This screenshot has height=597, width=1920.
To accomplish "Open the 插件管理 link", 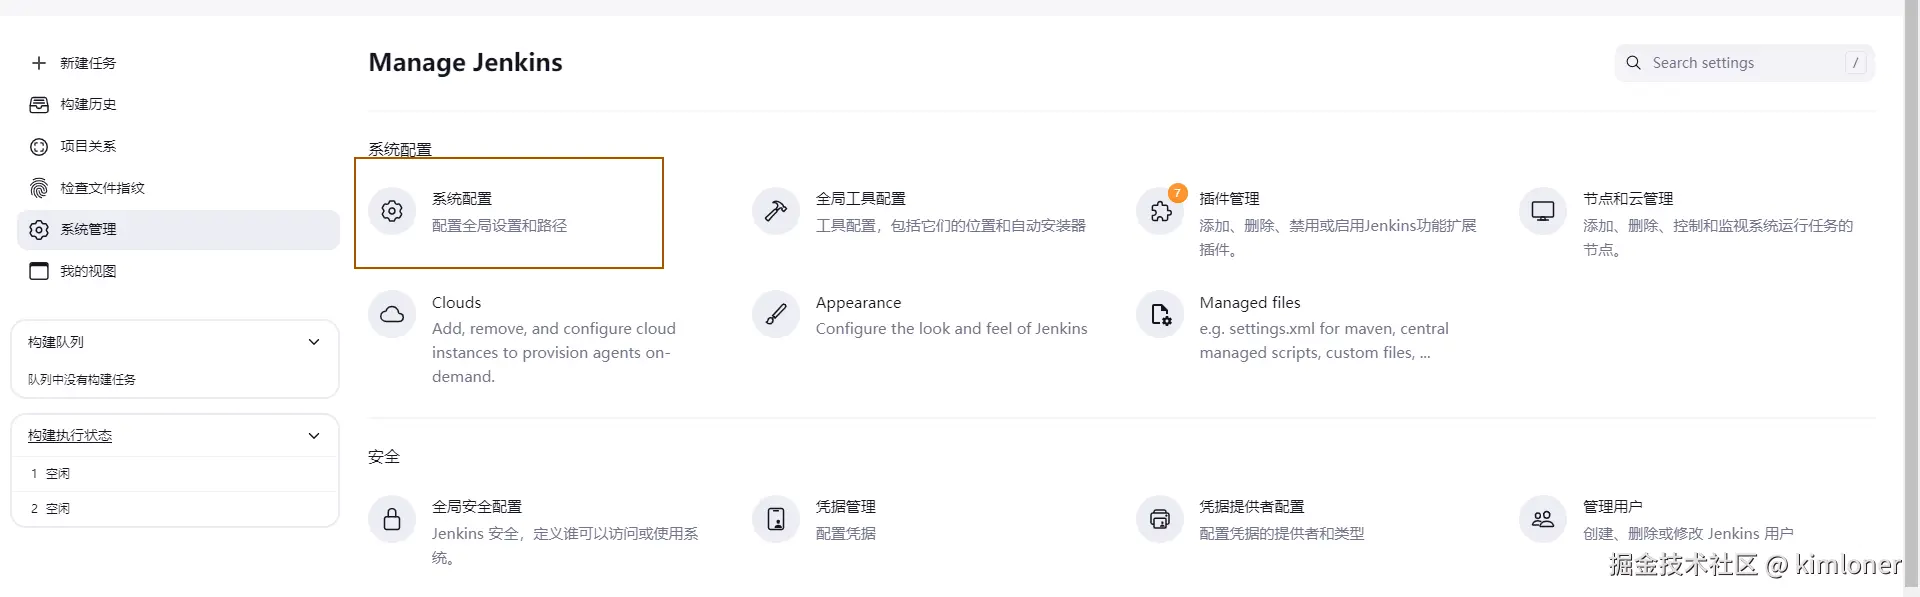I will (1229, 199).
